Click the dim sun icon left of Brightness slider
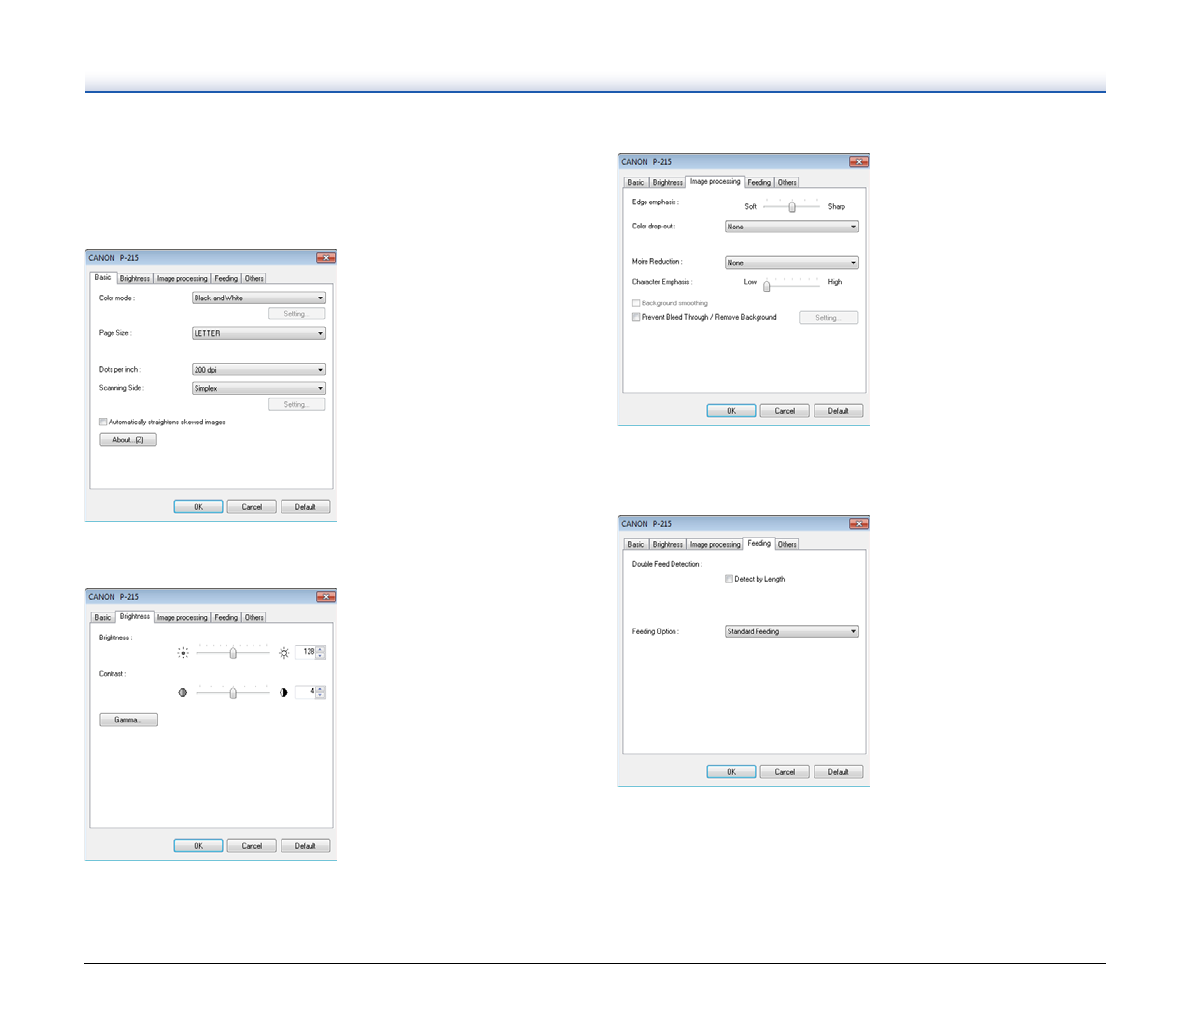Screen dimensions: 1190x1020 tap(183, 653)
